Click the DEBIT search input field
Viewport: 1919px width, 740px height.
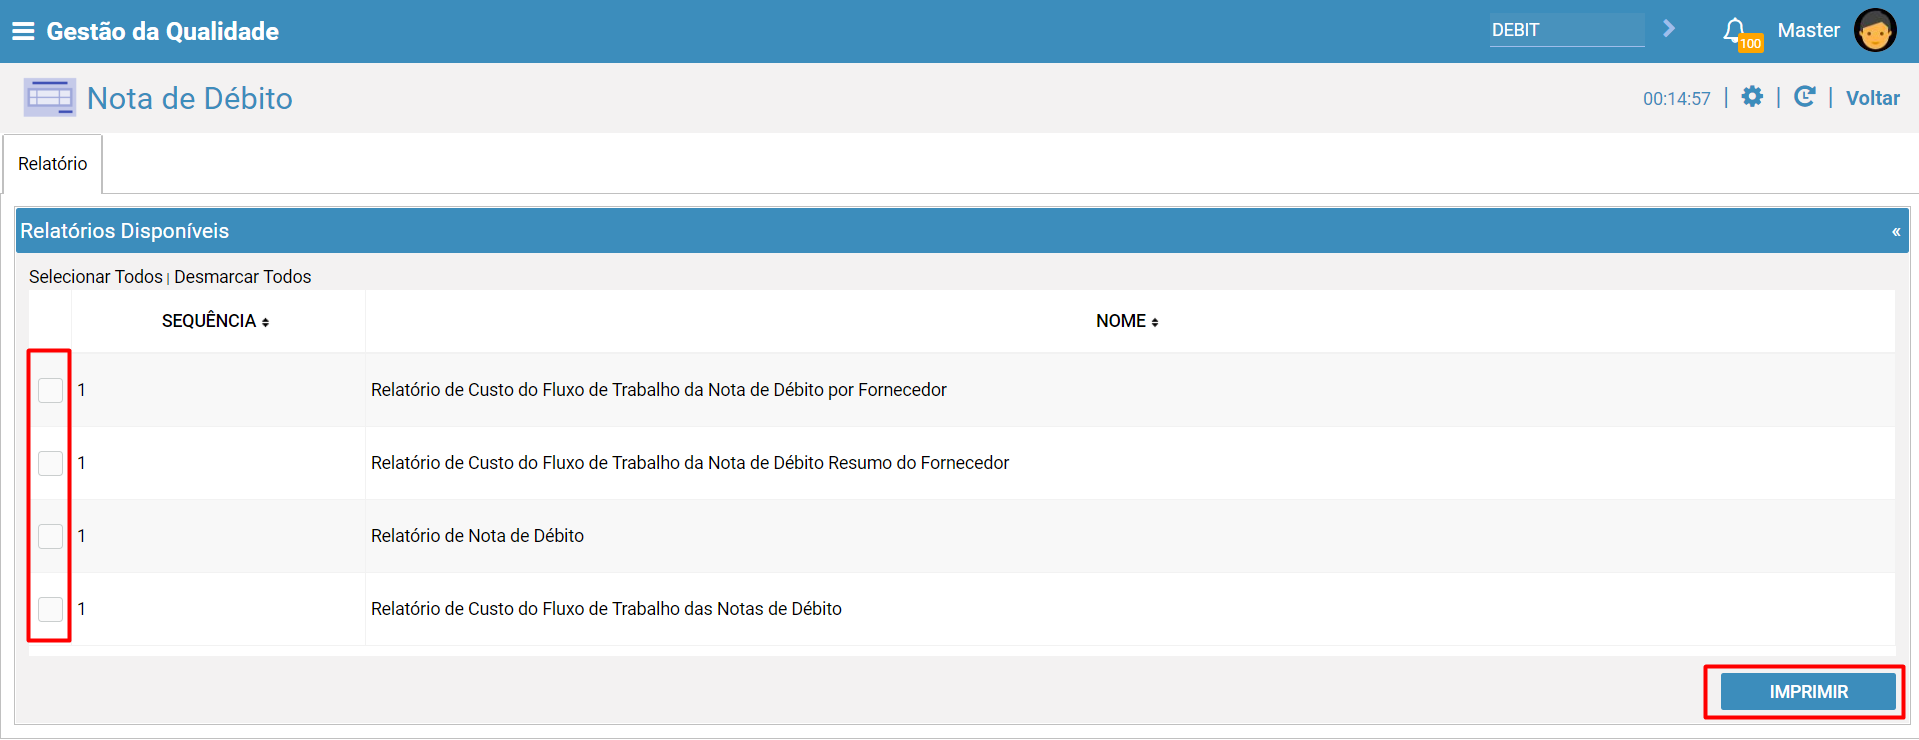(1566, 30)
